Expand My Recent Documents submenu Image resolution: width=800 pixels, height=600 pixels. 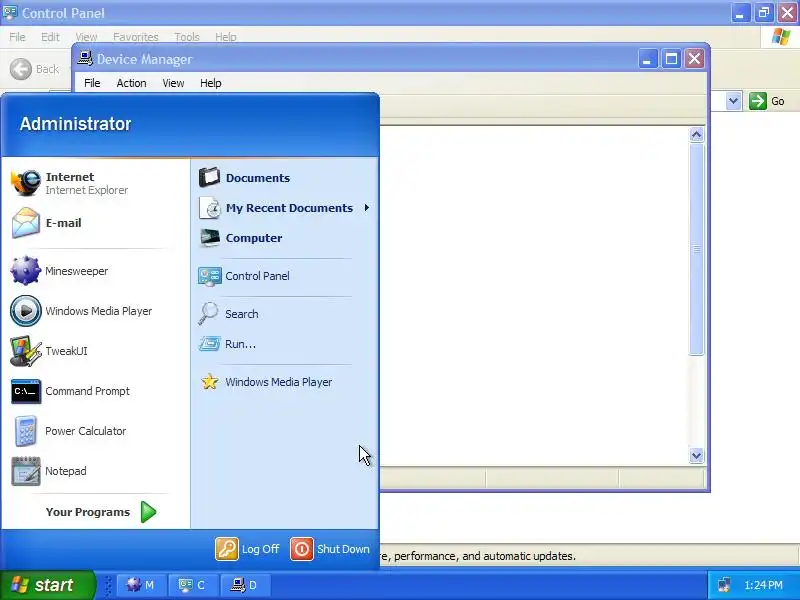pyautogui.click(x=285, y=208)
